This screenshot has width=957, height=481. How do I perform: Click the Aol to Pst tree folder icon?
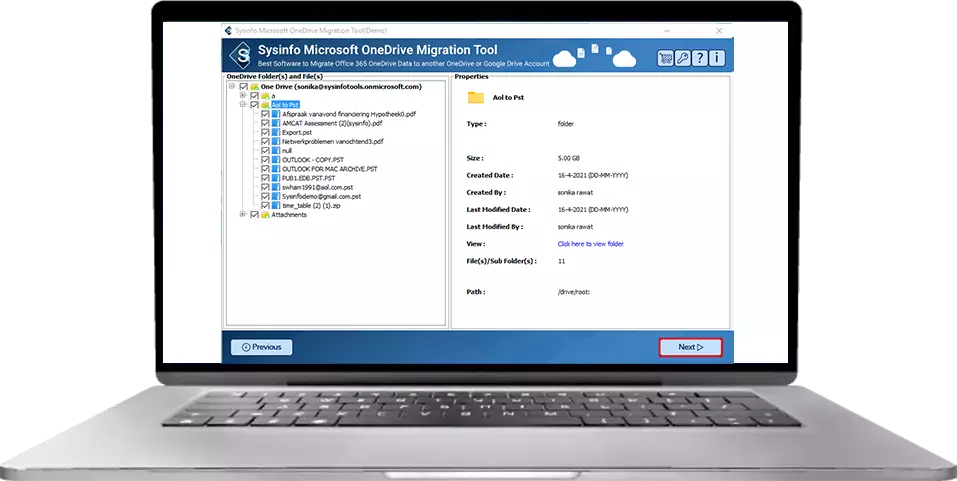coord(265,105)
